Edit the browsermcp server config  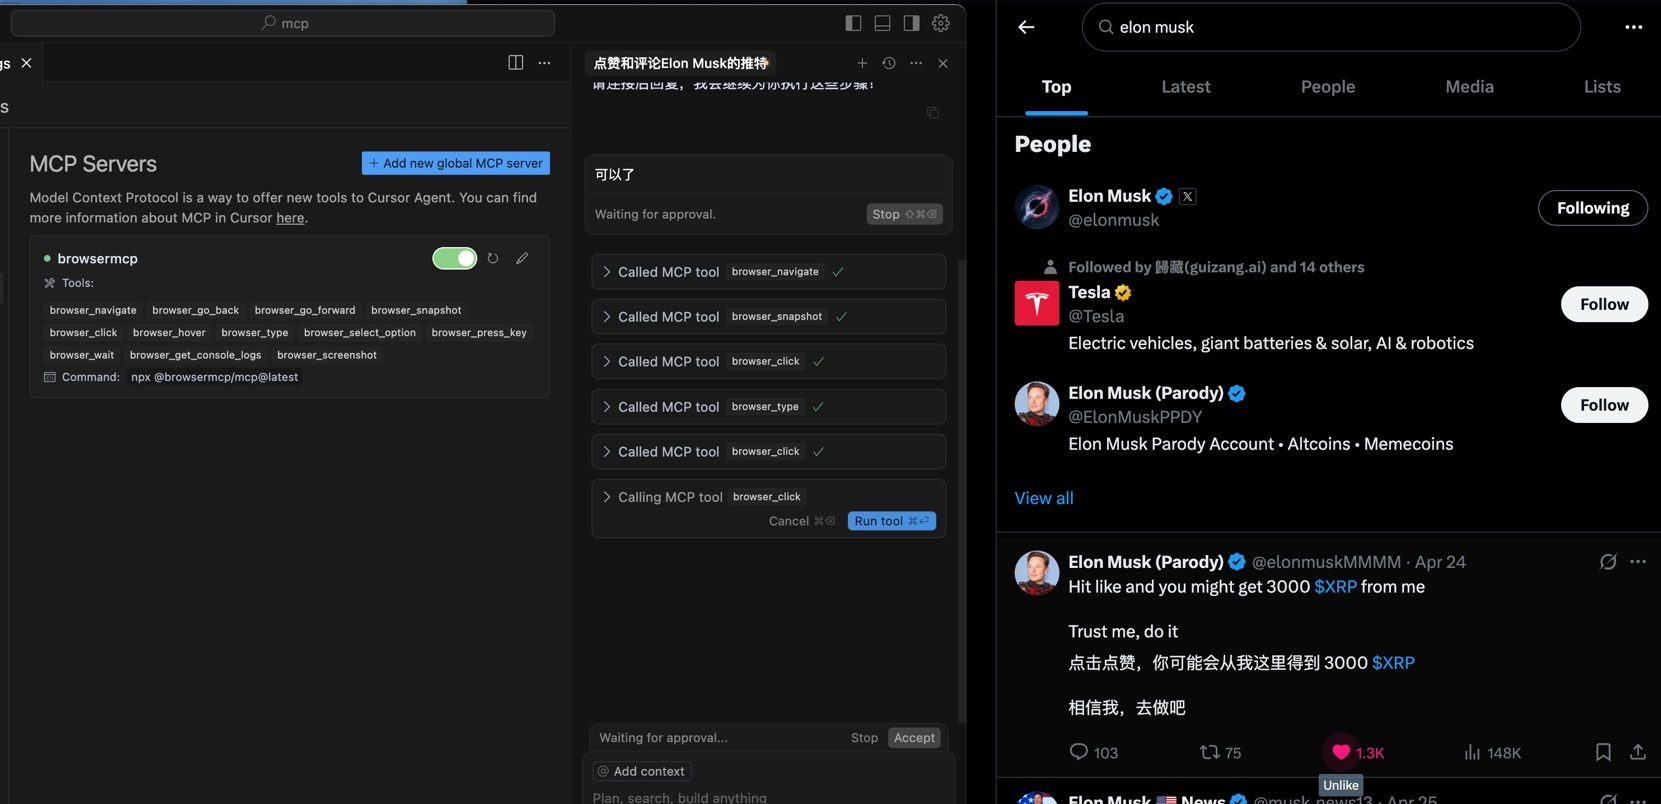522,258
